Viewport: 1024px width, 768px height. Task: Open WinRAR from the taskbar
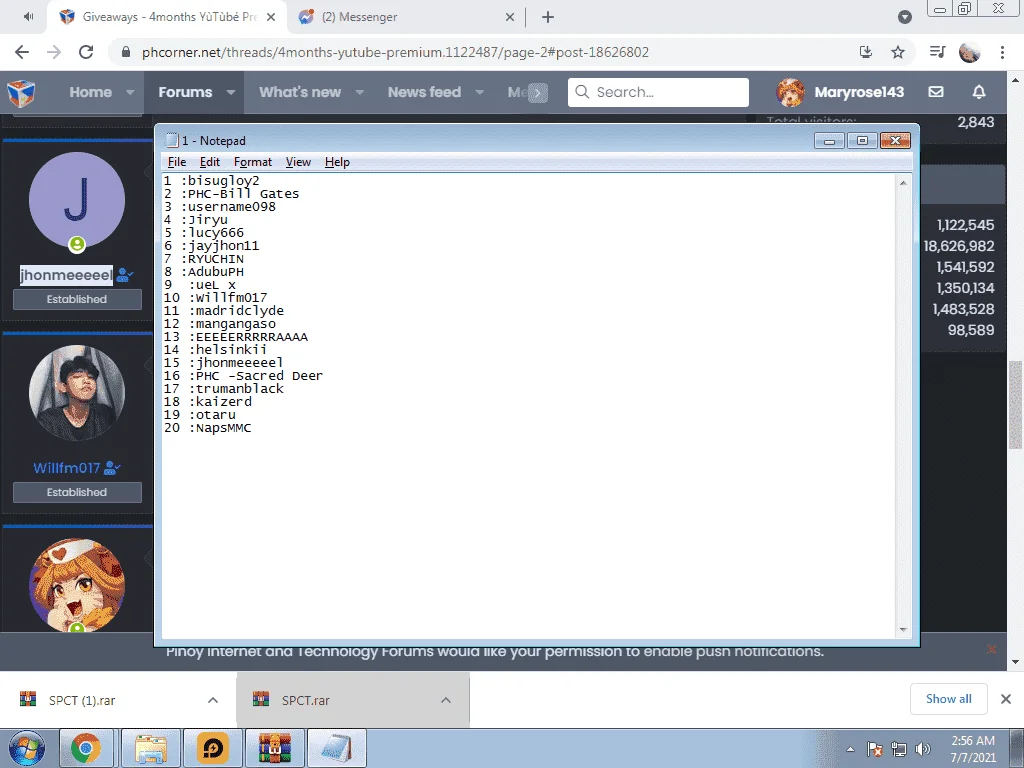[x=274, y=748]
